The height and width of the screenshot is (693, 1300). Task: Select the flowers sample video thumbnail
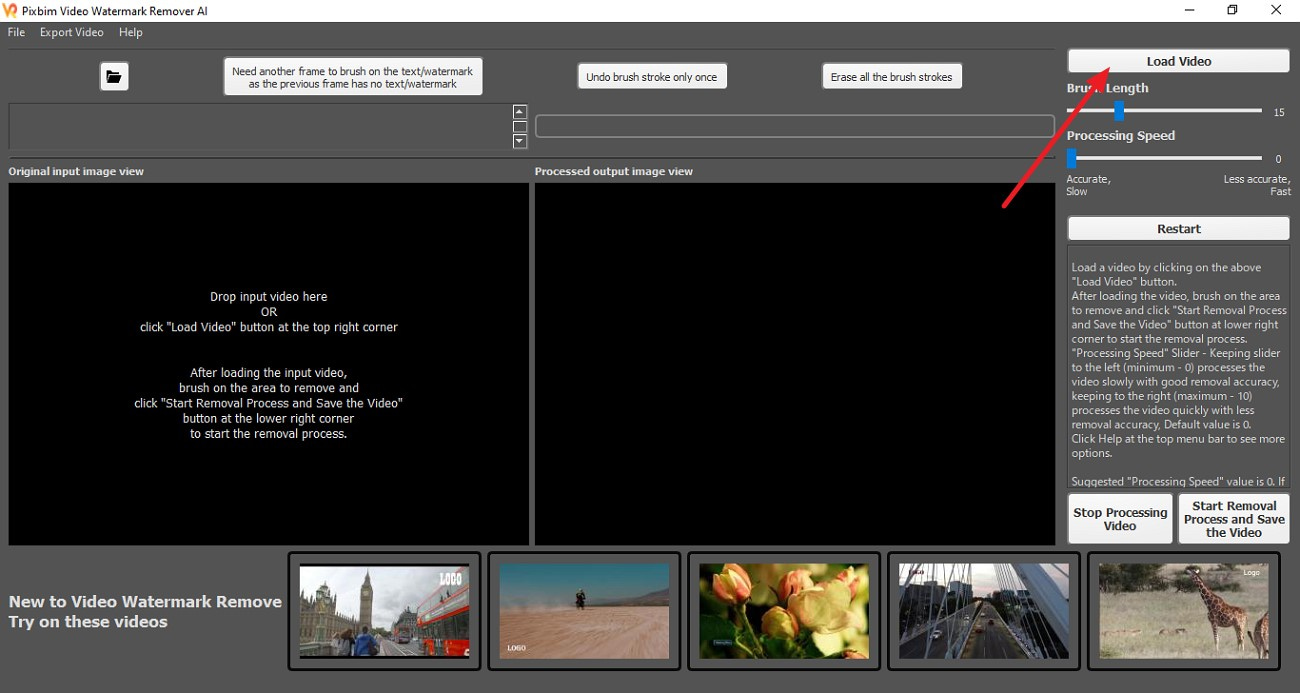coord(784,611)
